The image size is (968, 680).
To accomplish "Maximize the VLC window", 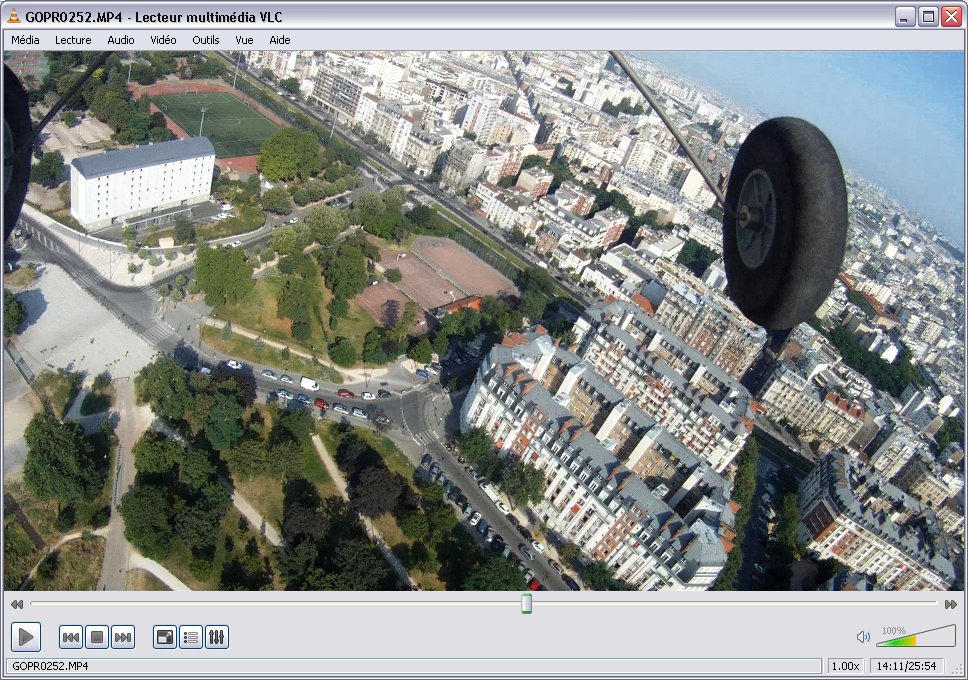I will [x=927, y=17].
